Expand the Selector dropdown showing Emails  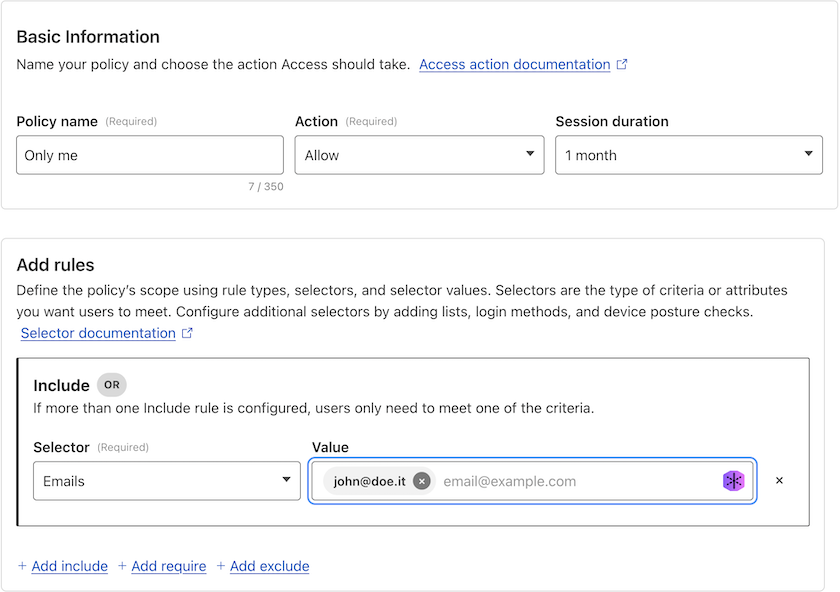coord(166,481)
